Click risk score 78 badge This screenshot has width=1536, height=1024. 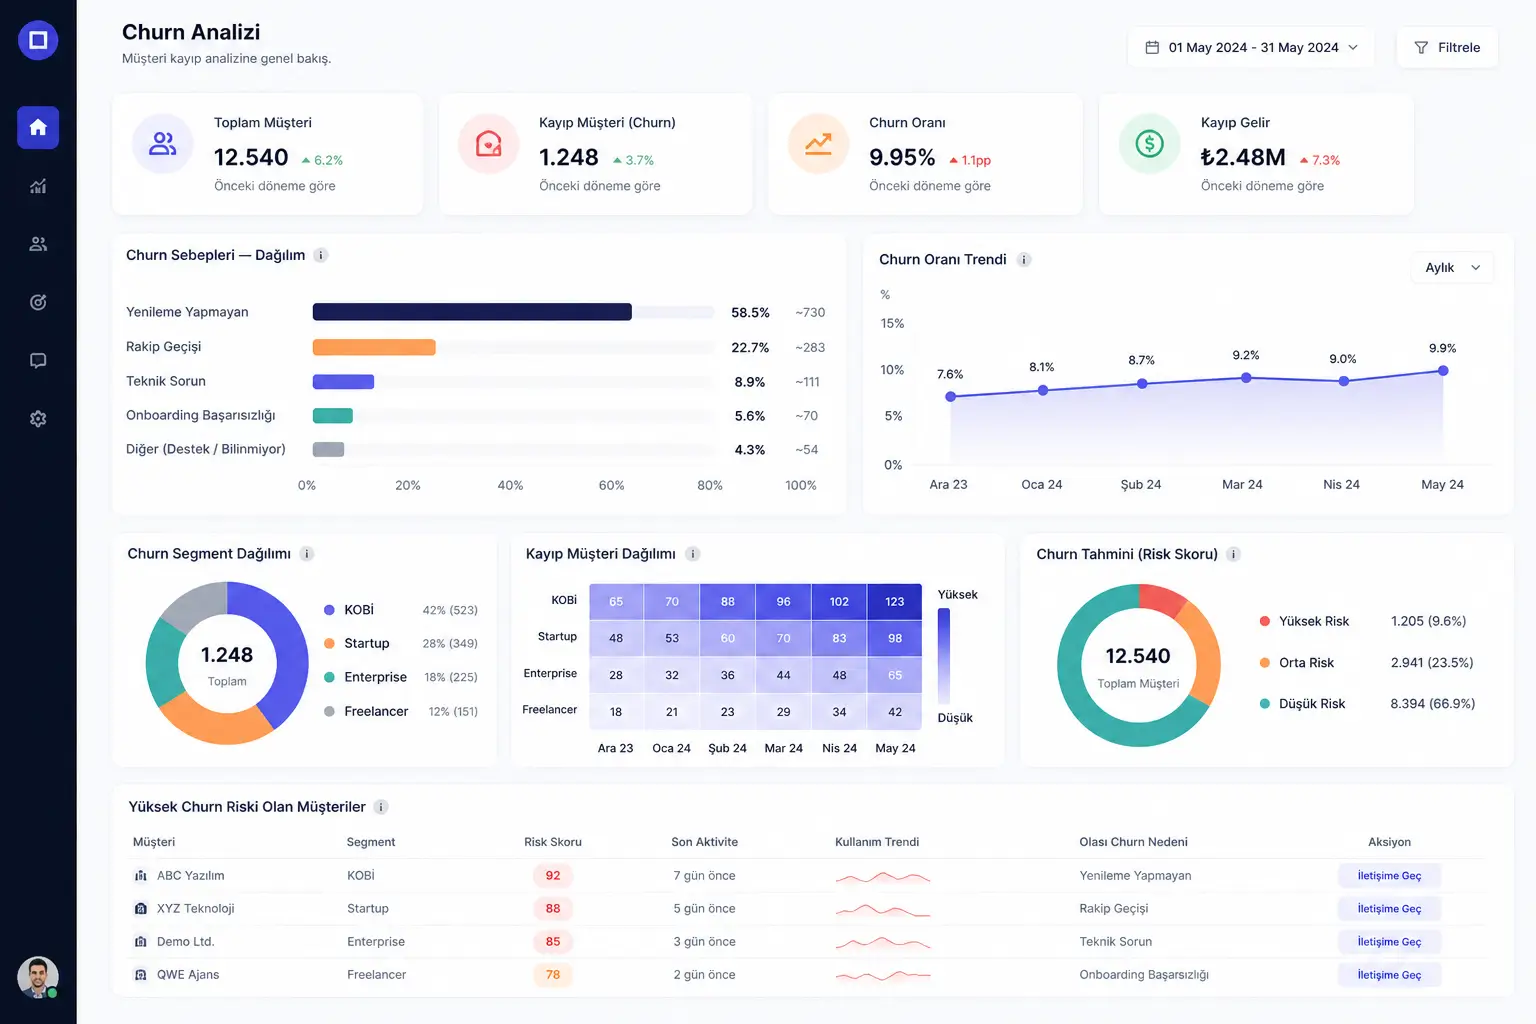(553, 975)
